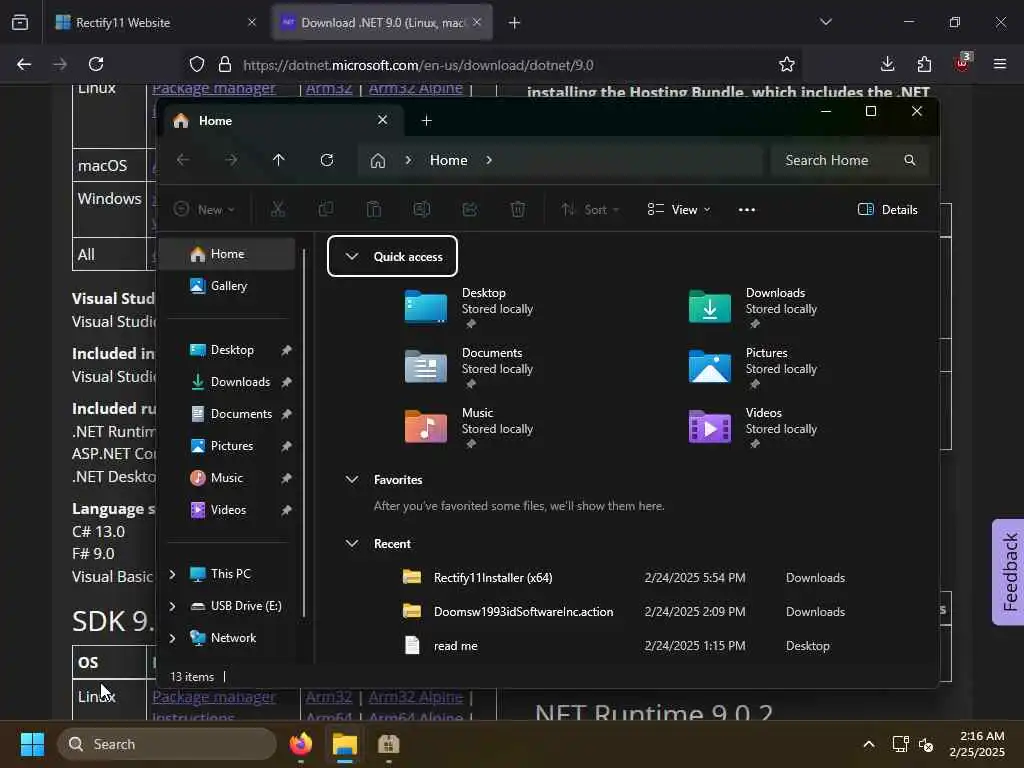
Task: Open the View dropdown menu
Action: click(x=679, y=210)
